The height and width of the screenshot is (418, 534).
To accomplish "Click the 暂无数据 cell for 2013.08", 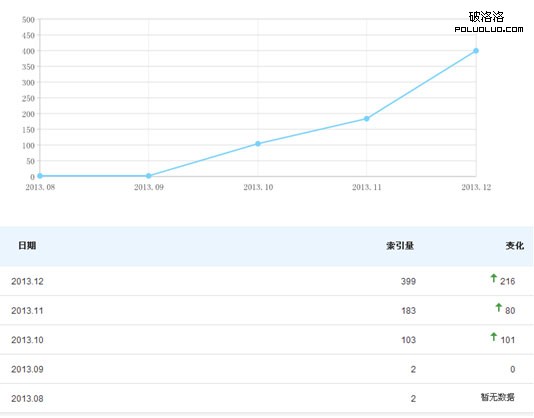I will click(x=498, y=397).
